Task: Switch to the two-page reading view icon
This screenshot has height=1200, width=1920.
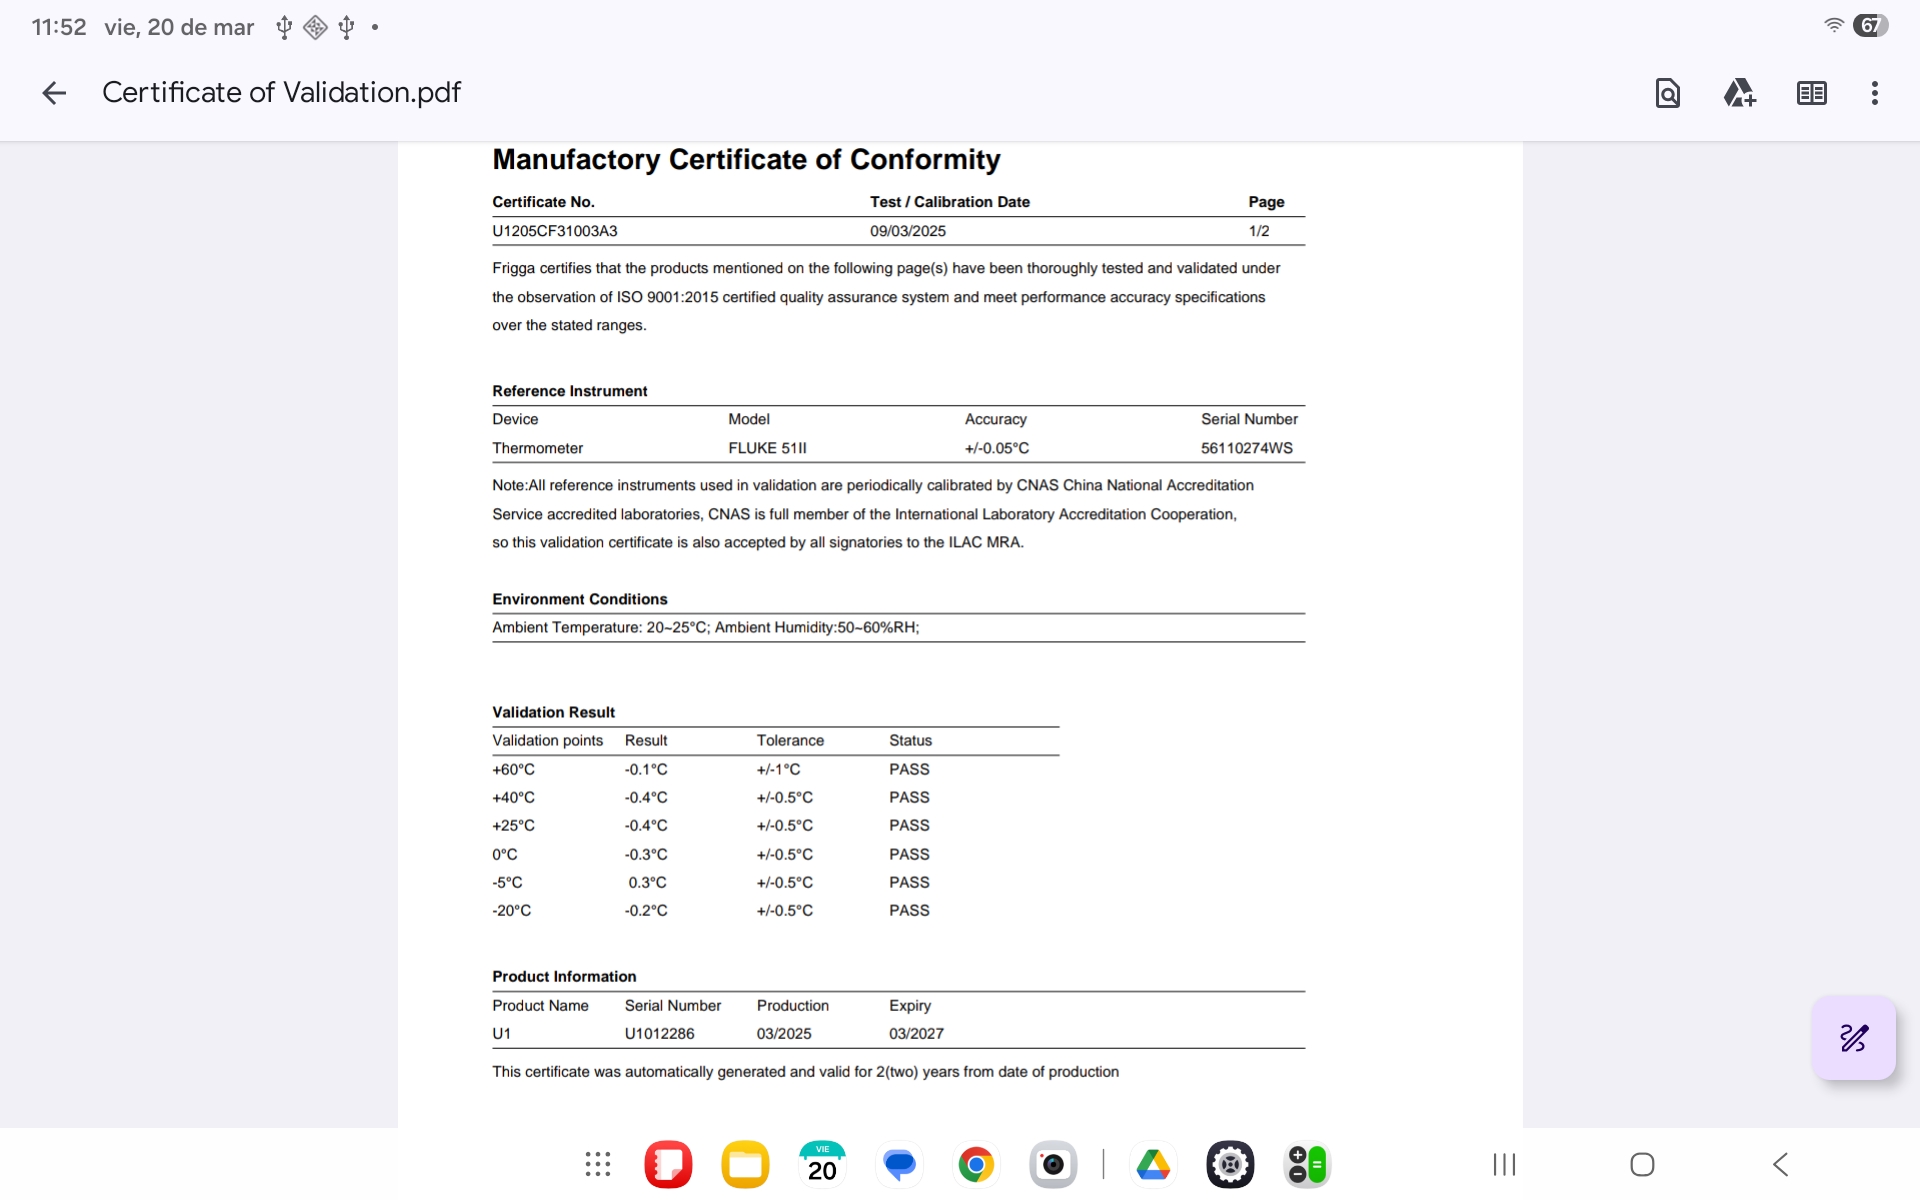Action: tap(1811, 93)
